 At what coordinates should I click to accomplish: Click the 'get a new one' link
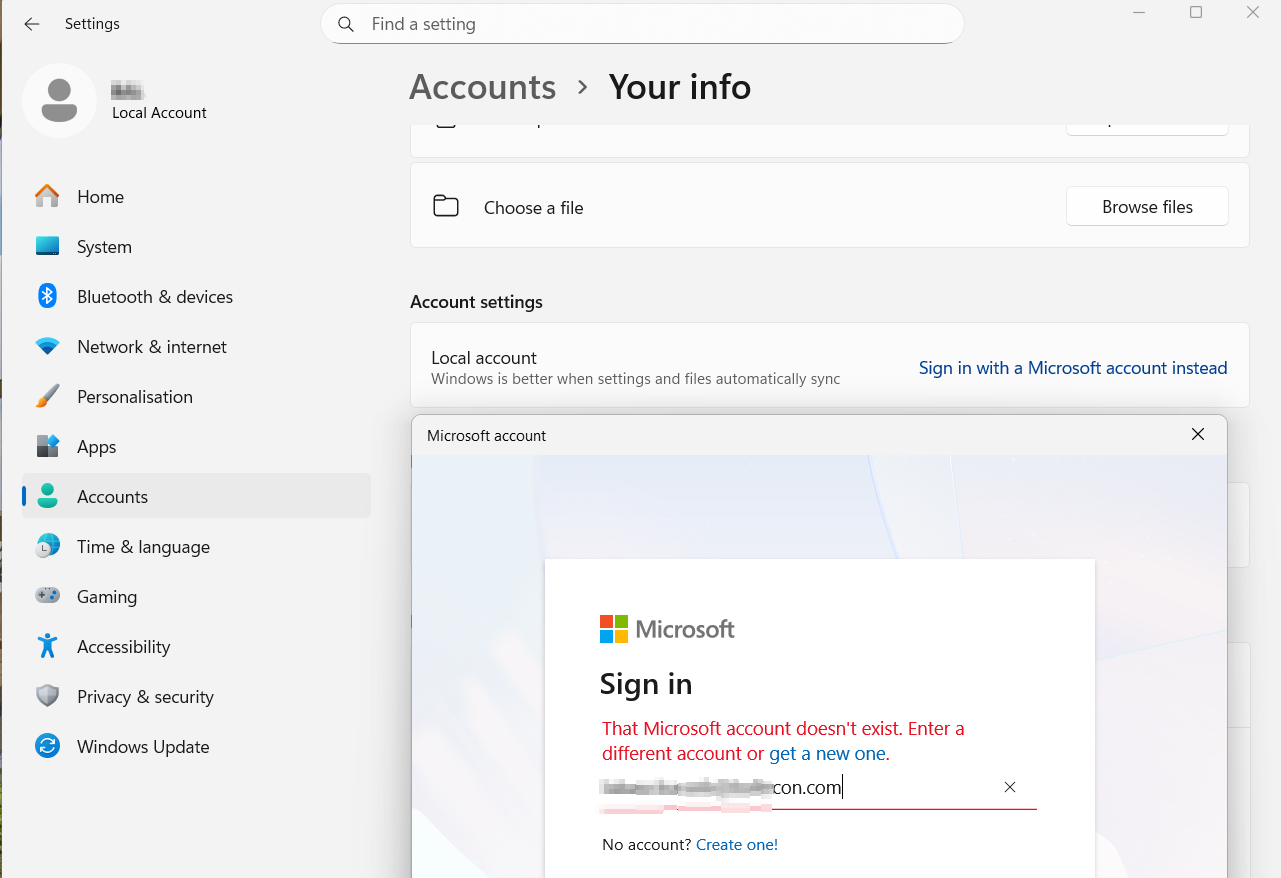pos(827,754)
